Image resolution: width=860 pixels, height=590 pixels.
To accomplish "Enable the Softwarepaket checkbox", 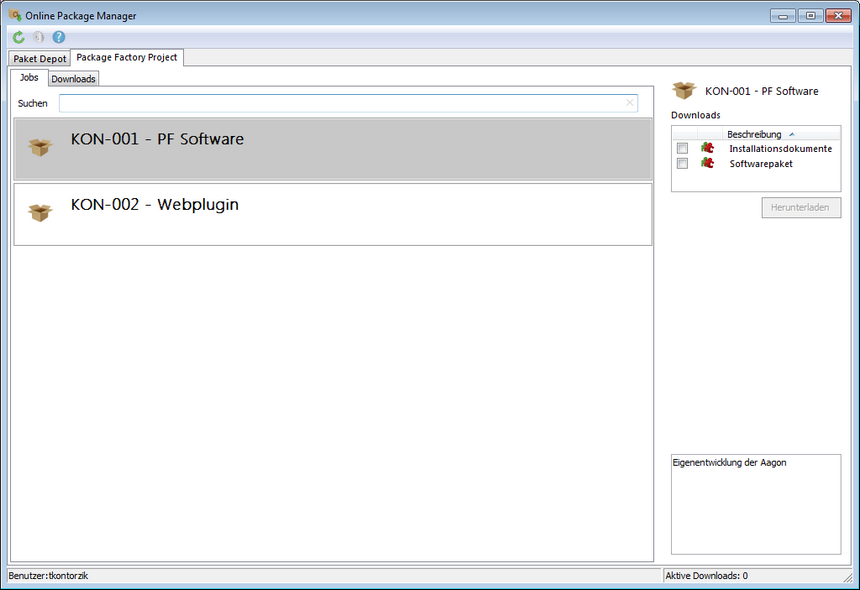I will [x=682, y=163].
